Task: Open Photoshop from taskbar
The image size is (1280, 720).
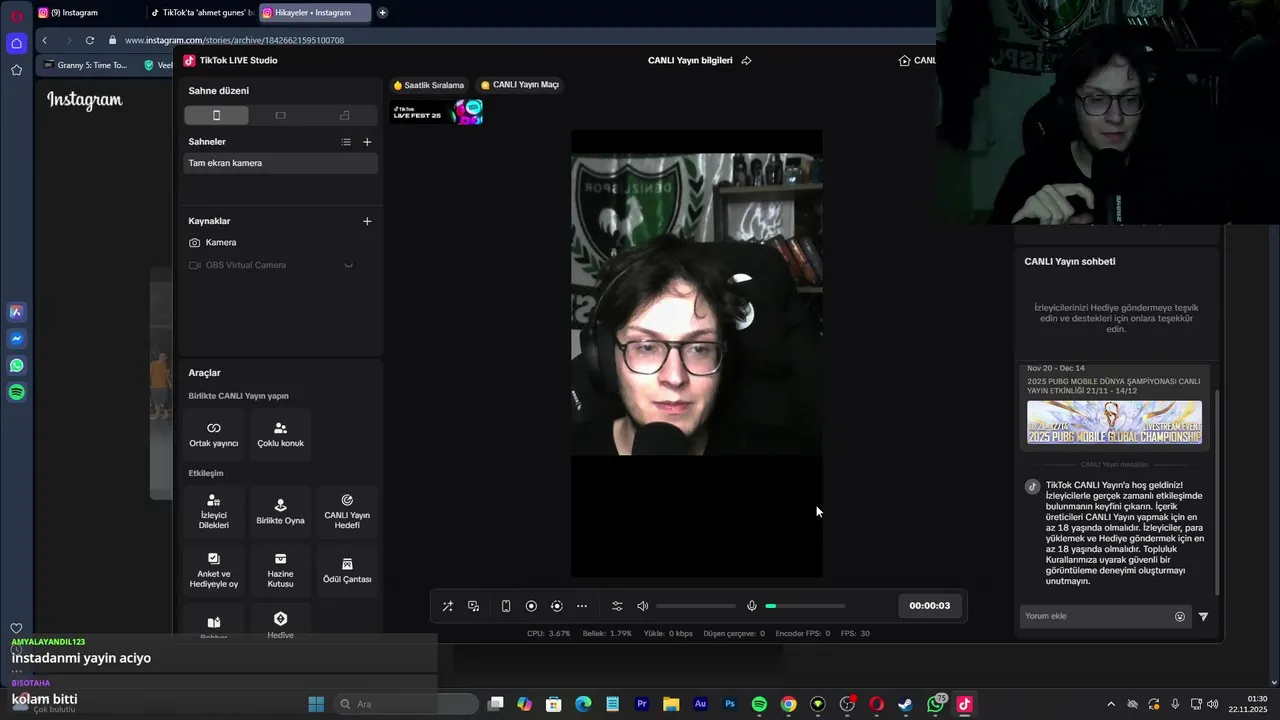Action: [730, 704]
